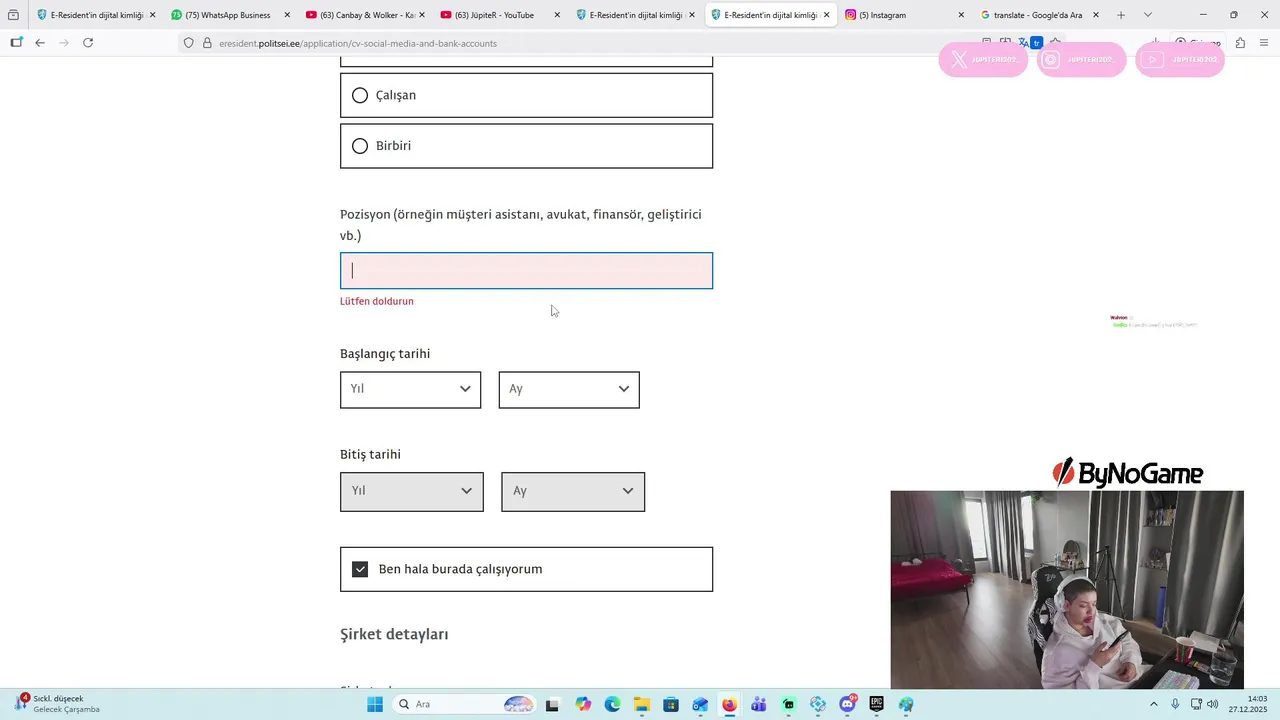Open Başlangıç tarihi Ay dropdown

[x=569, y=389]
